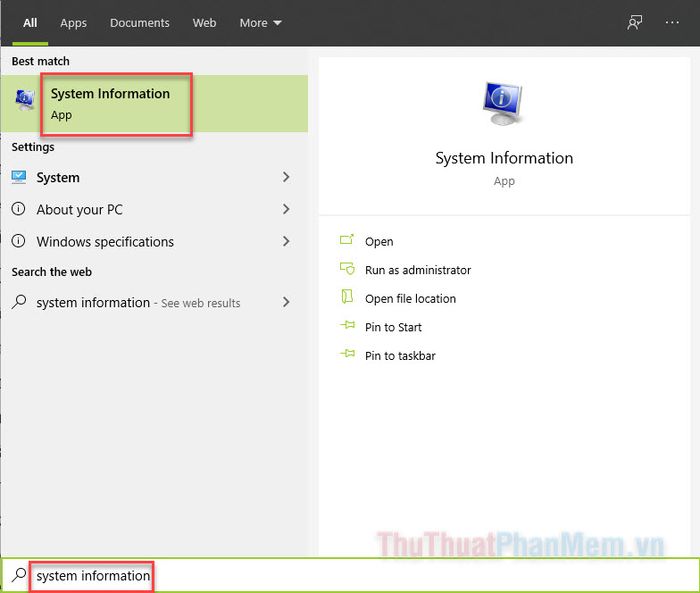Switch to the Apps tab

73,23
